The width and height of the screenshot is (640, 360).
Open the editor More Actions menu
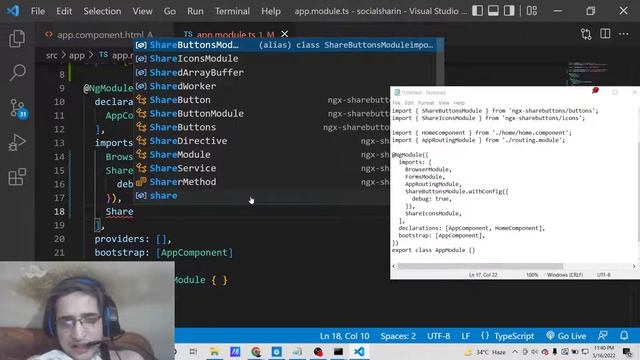[x=624, y=34]
